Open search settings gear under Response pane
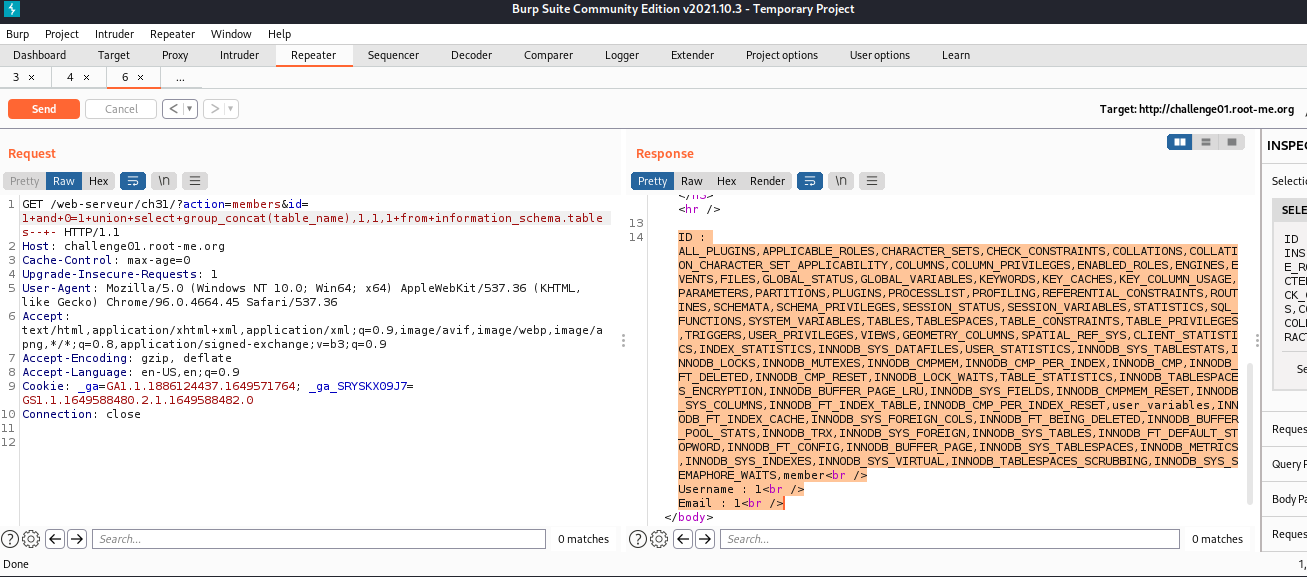Image resolution: width=1307 pixels, height=577 pixels. pyautogui.click(x=659, y=539)
